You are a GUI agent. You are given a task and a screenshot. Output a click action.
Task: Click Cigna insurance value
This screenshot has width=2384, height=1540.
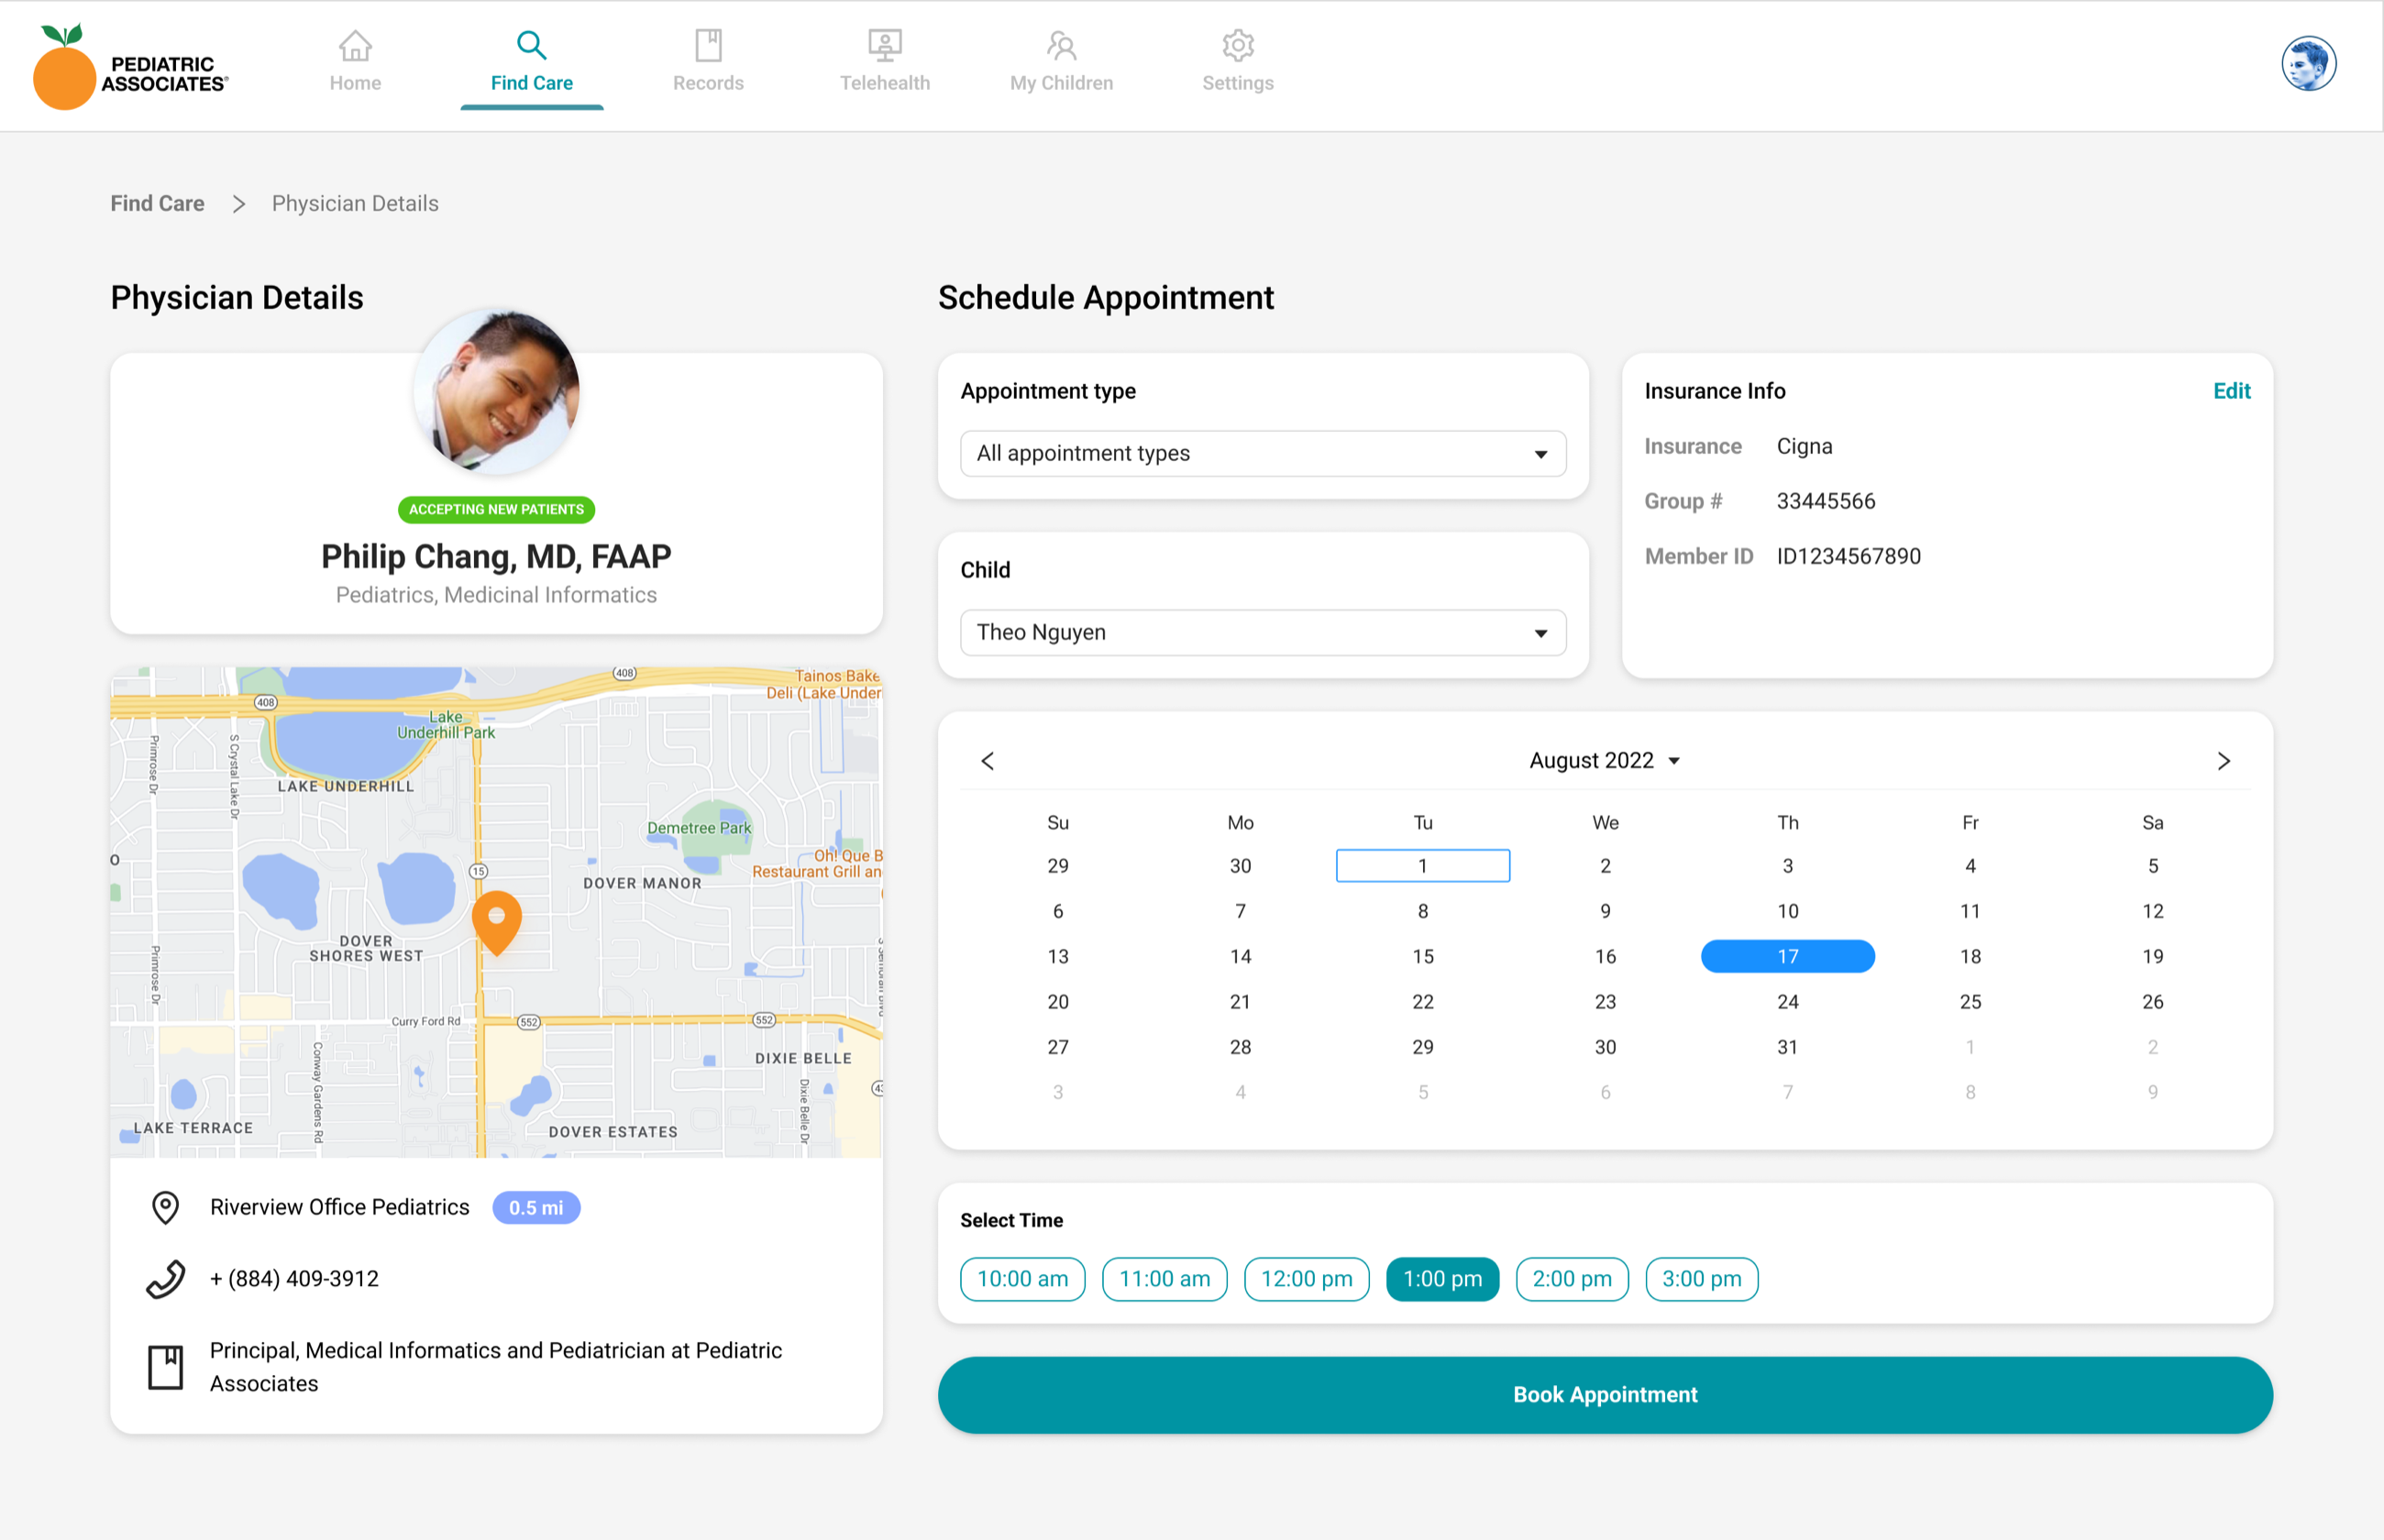(1804, 446)
